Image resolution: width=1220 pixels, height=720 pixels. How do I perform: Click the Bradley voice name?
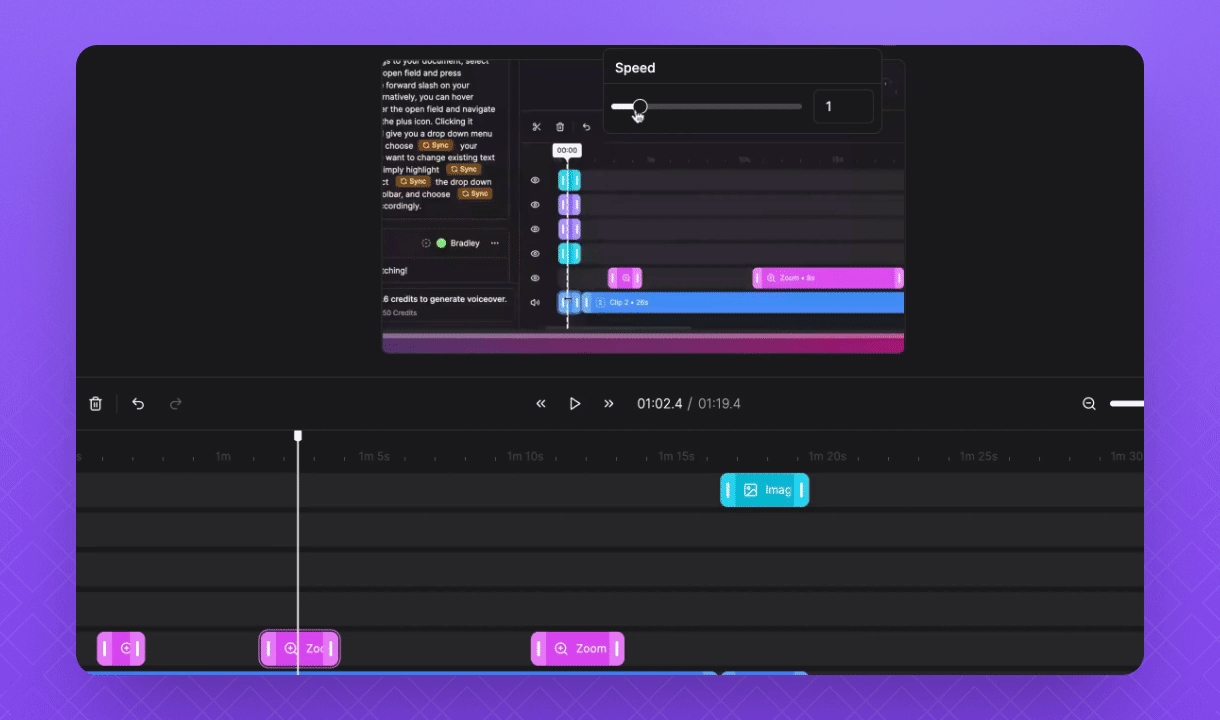pos(465,243)
